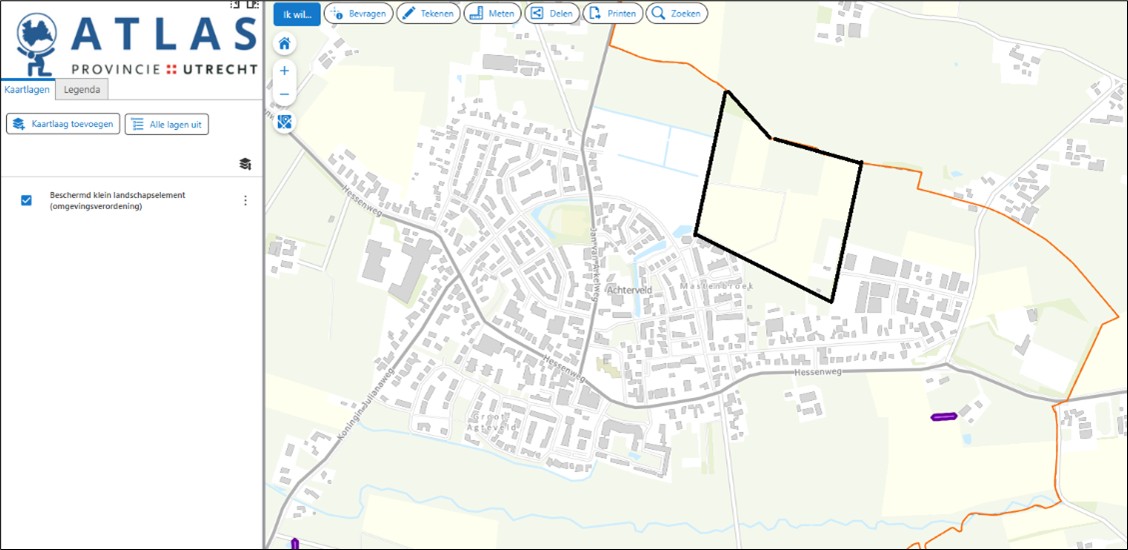Click the Kaartlaag toevoegen button

(x=63, y=124)
